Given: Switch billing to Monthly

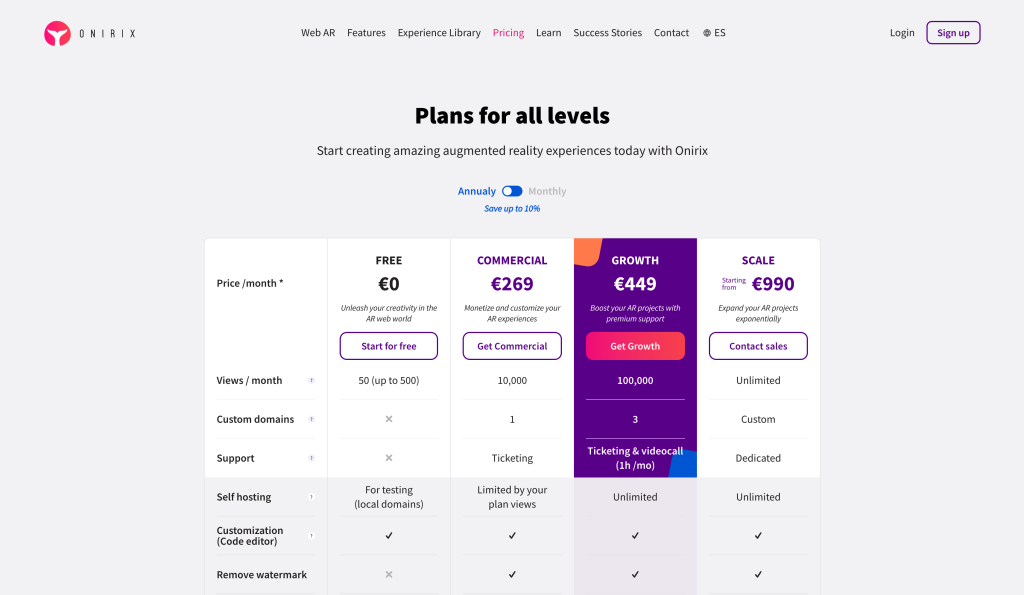Looking at the screenshot, I should [547, 191].
